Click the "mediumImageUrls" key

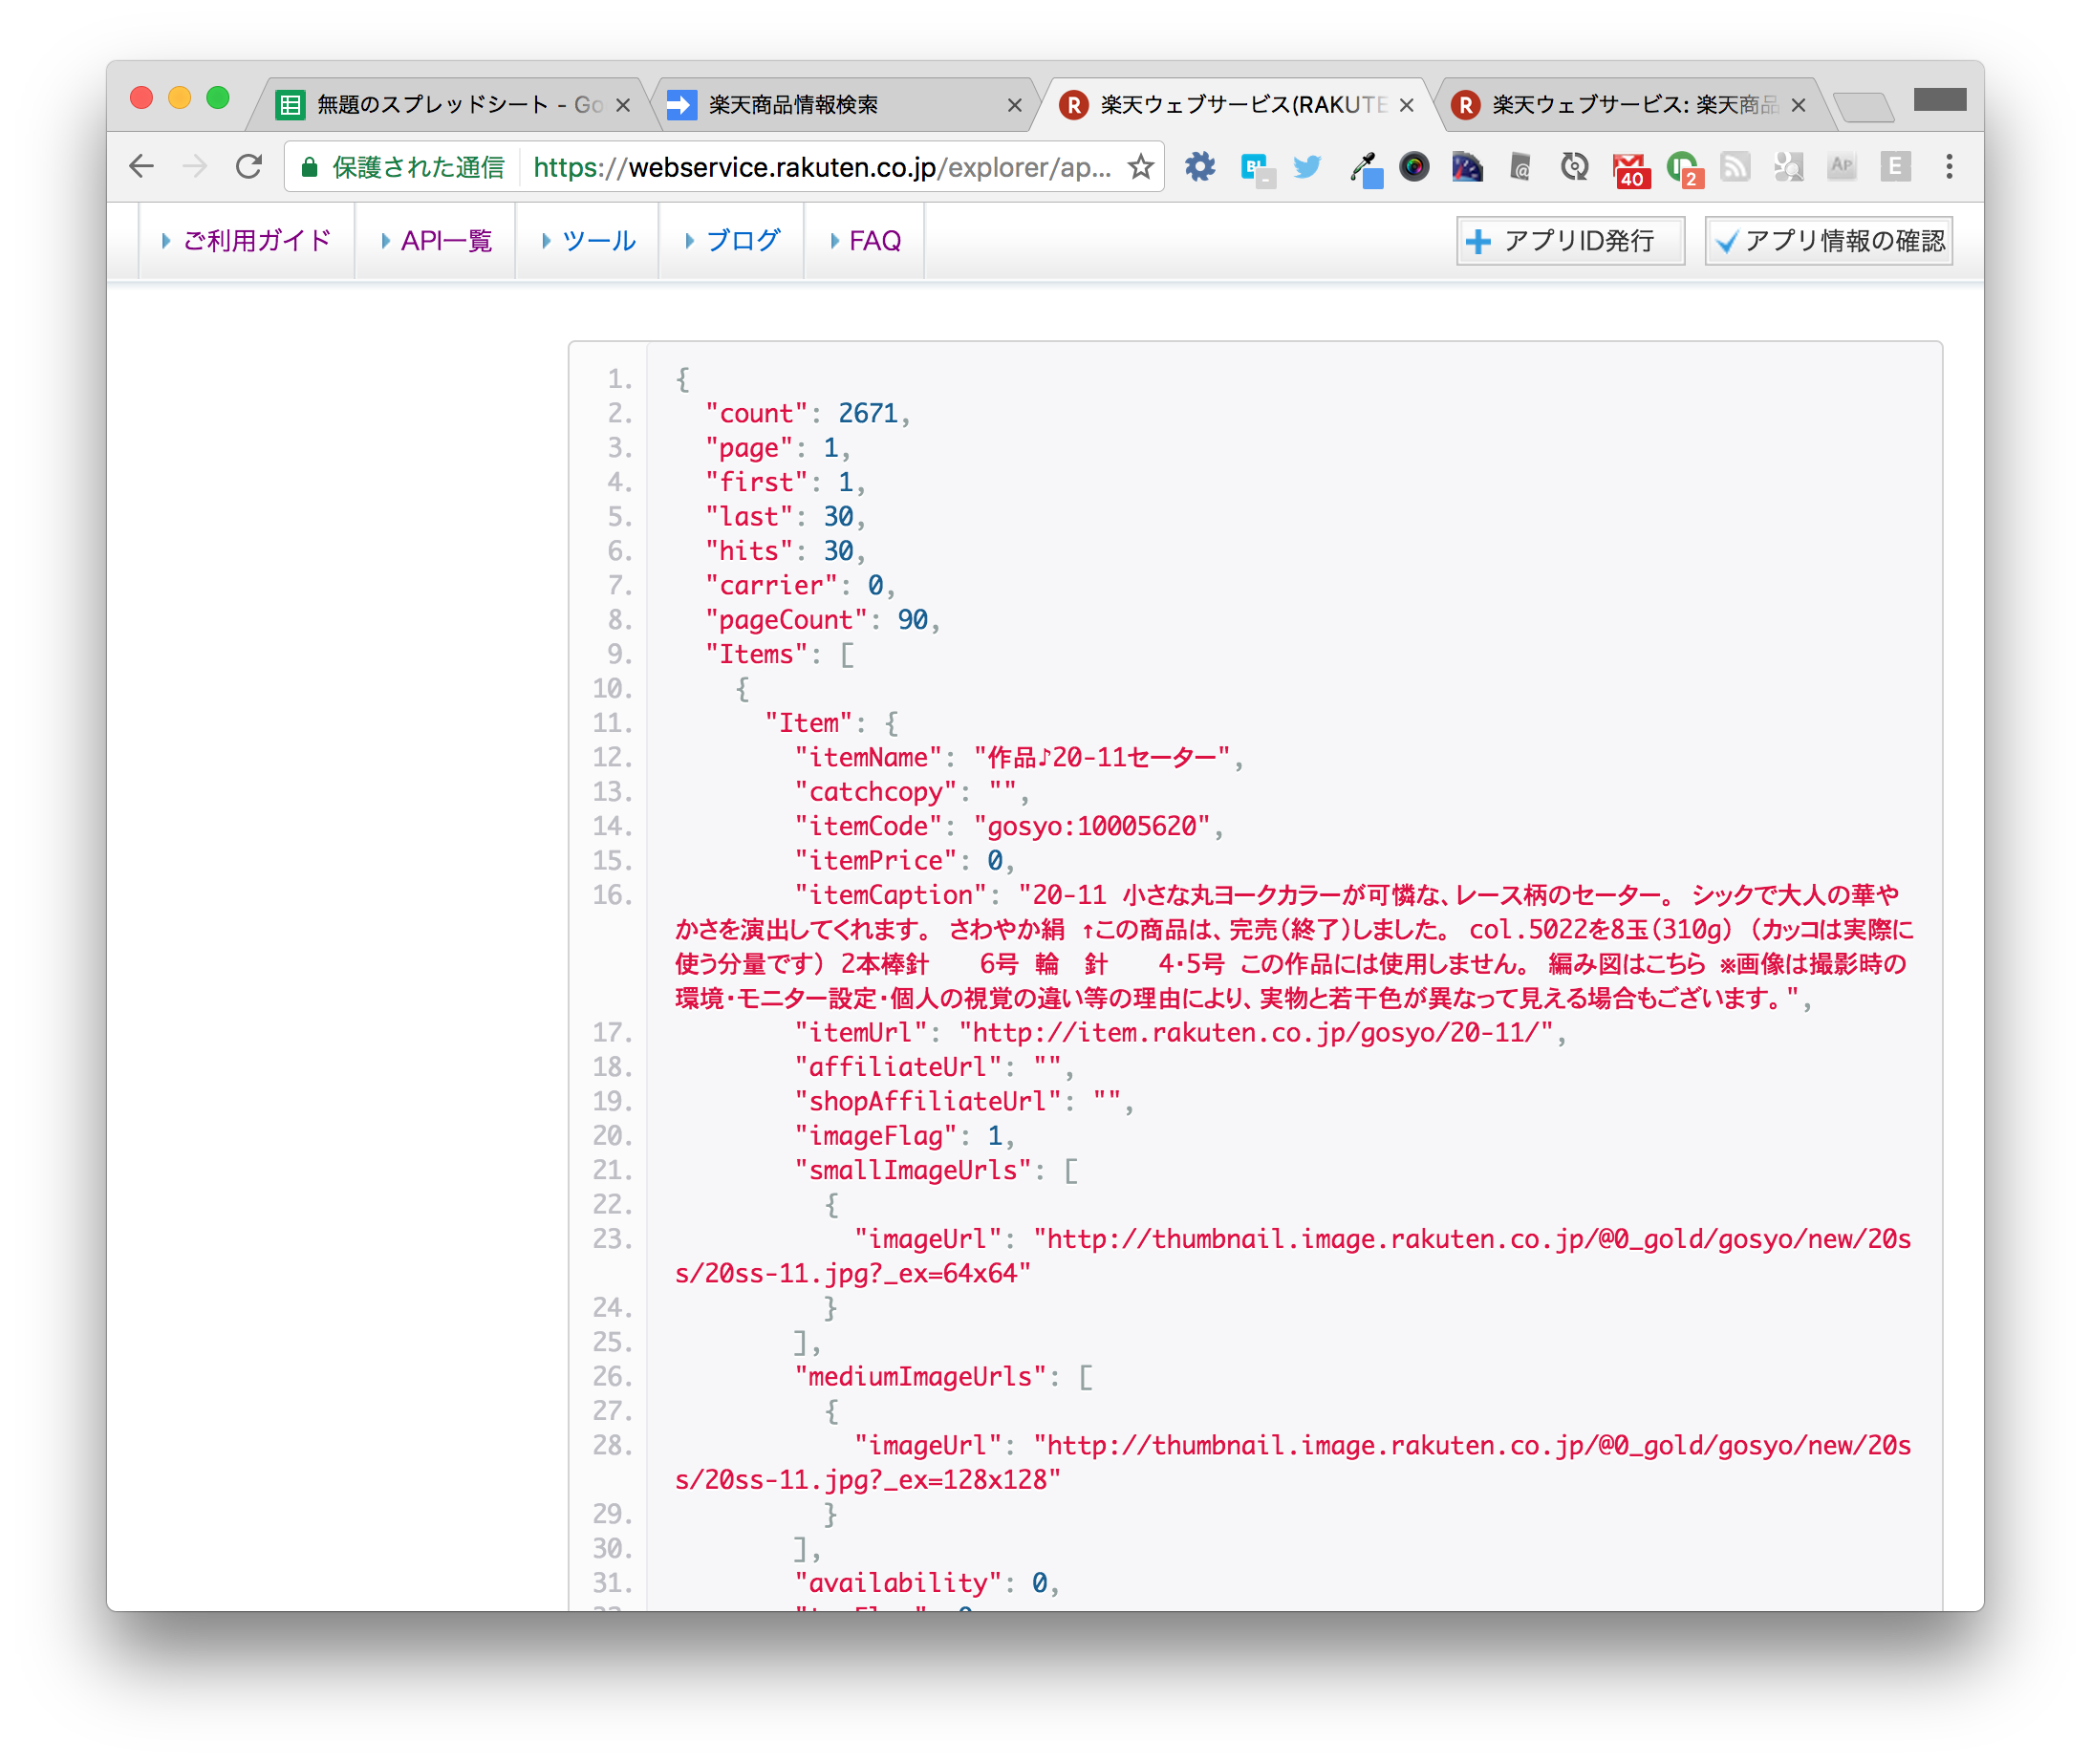920,1377
